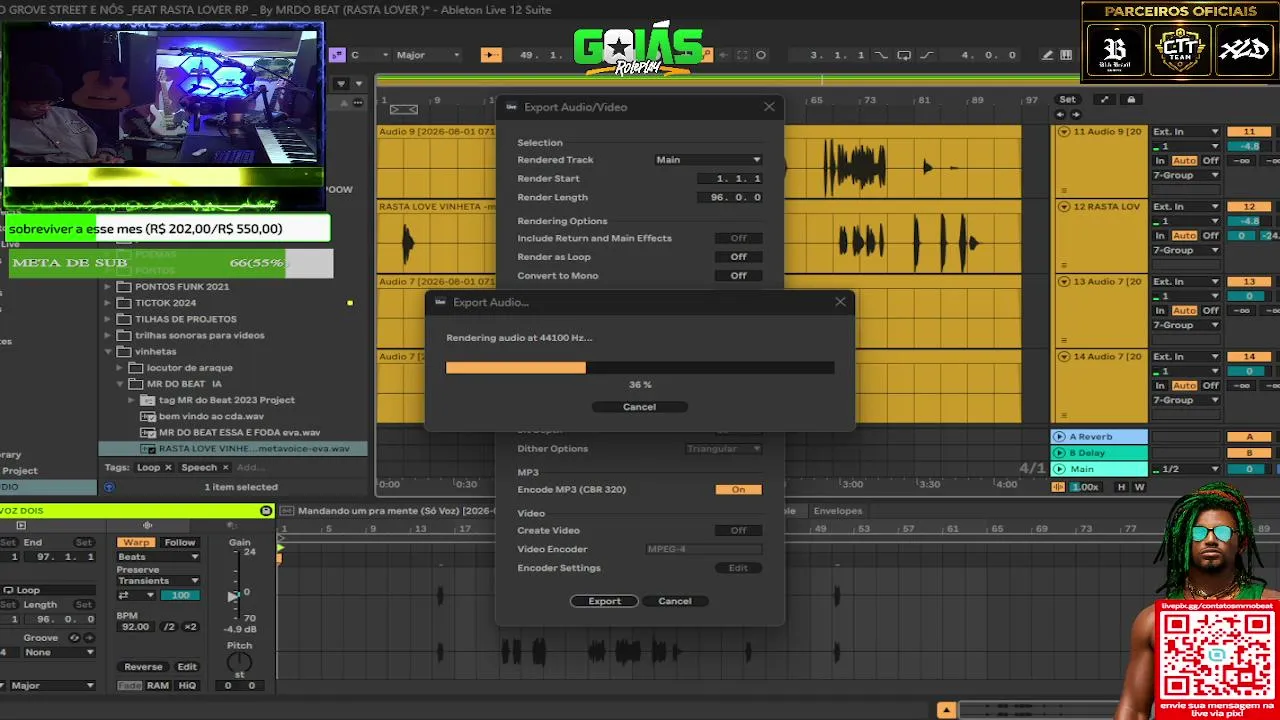Open the Beats warp mode dropdown
Image resolution: width=1280 pixels, height=720 pixels.
point(158,557)
